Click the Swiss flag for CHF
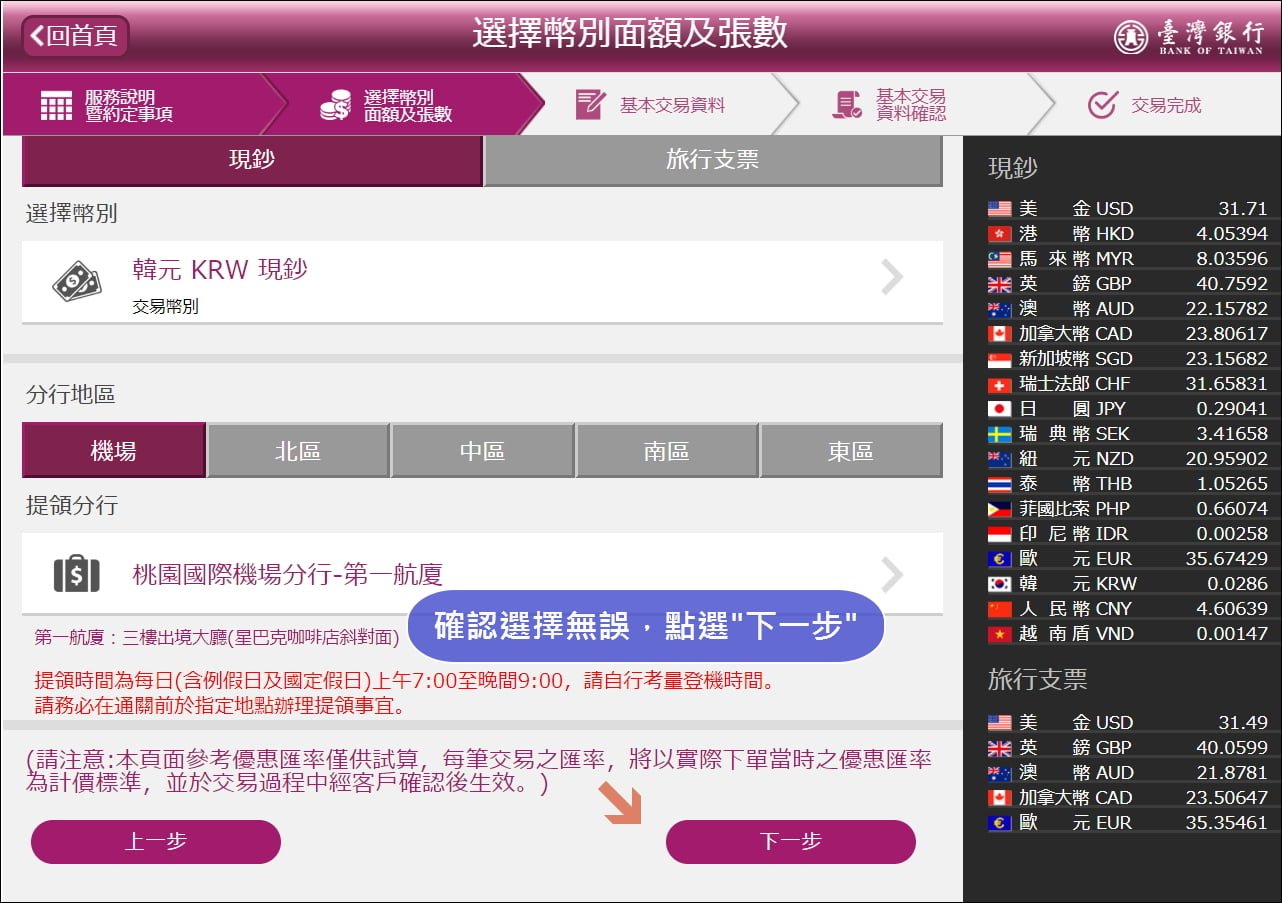 point(1000,384)
